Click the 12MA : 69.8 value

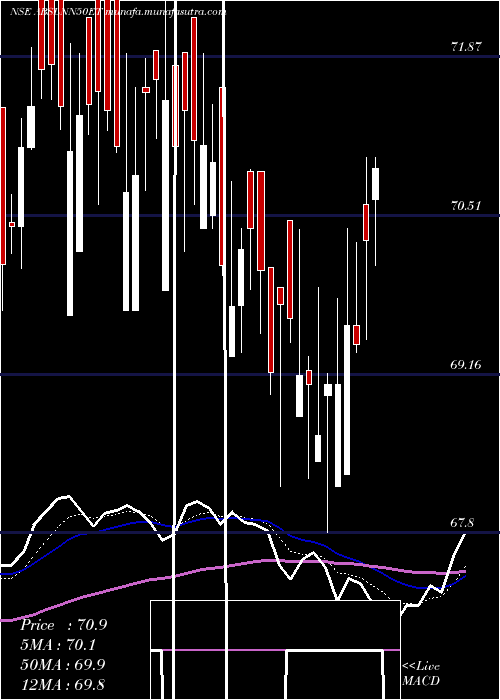(x=63, y=685)
